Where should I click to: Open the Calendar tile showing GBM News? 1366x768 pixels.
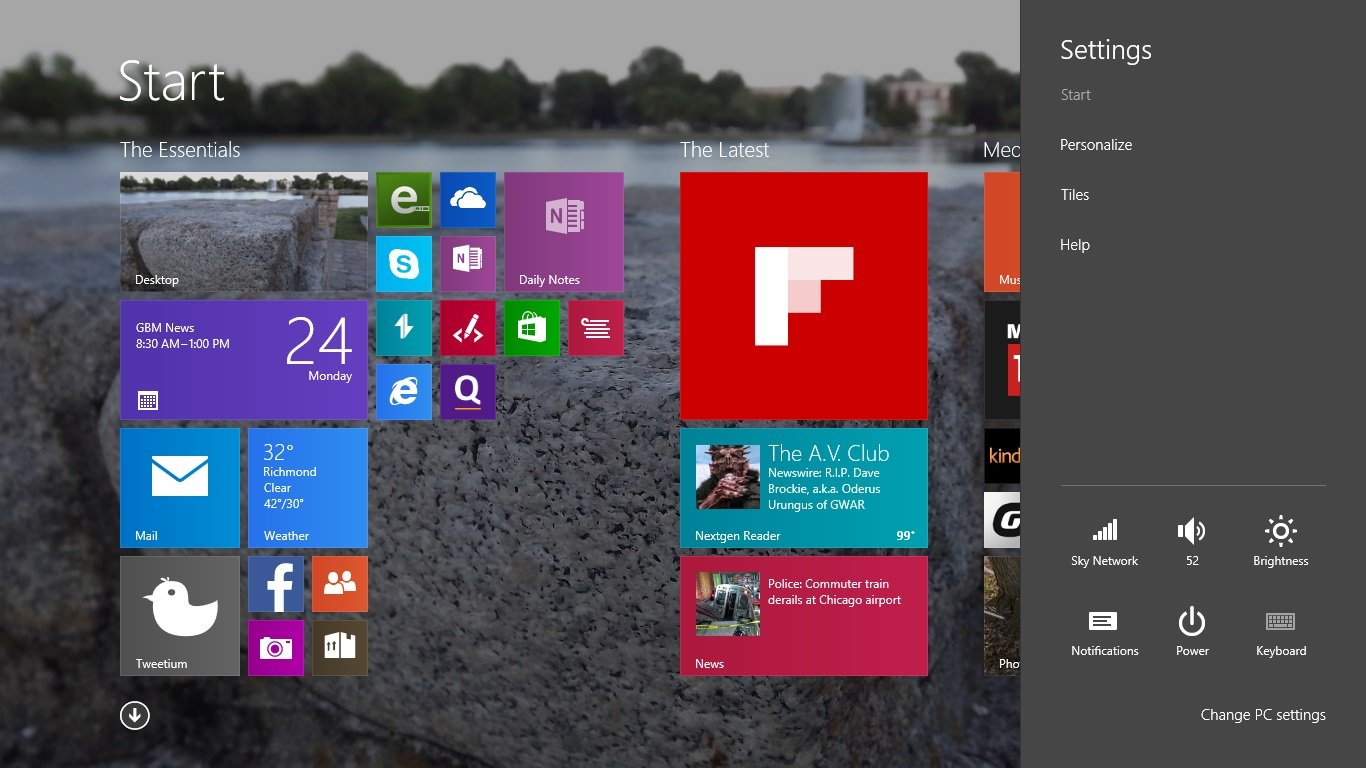[x=244, y=360]
